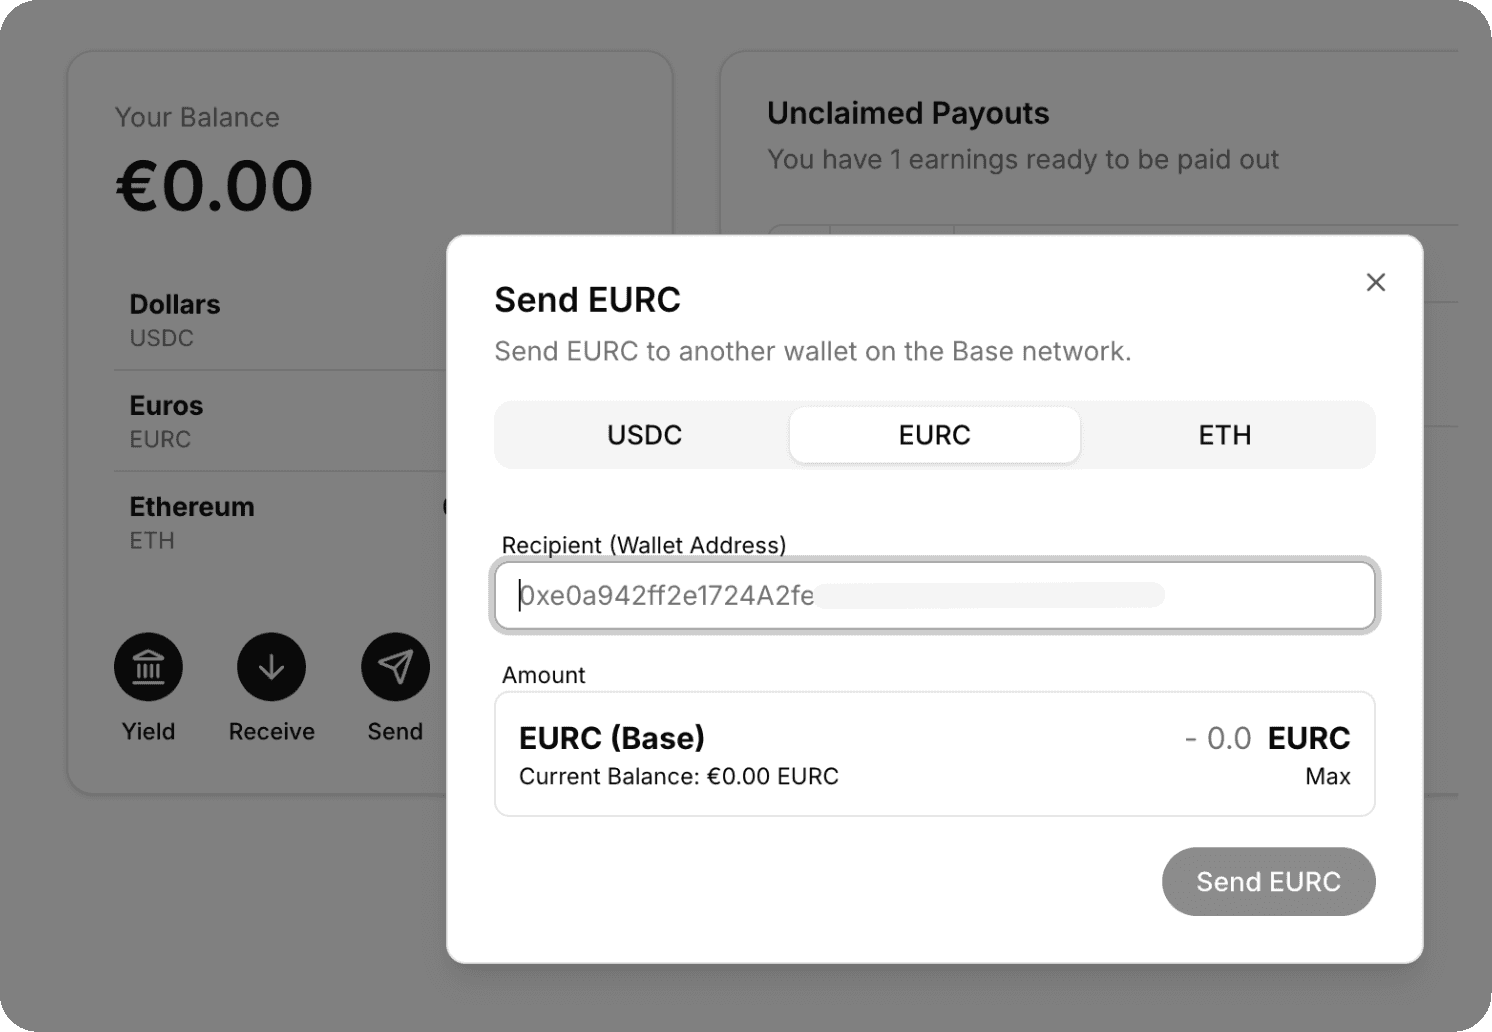Click the Send EURC button
The image size is (1492, 1032).
pyautogui.click(x=1268, y=882)
